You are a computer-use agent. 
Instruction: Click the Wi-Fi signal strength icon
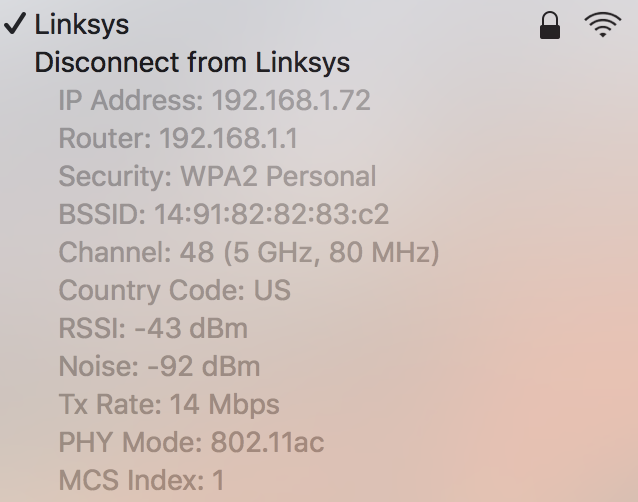point(603,25)
